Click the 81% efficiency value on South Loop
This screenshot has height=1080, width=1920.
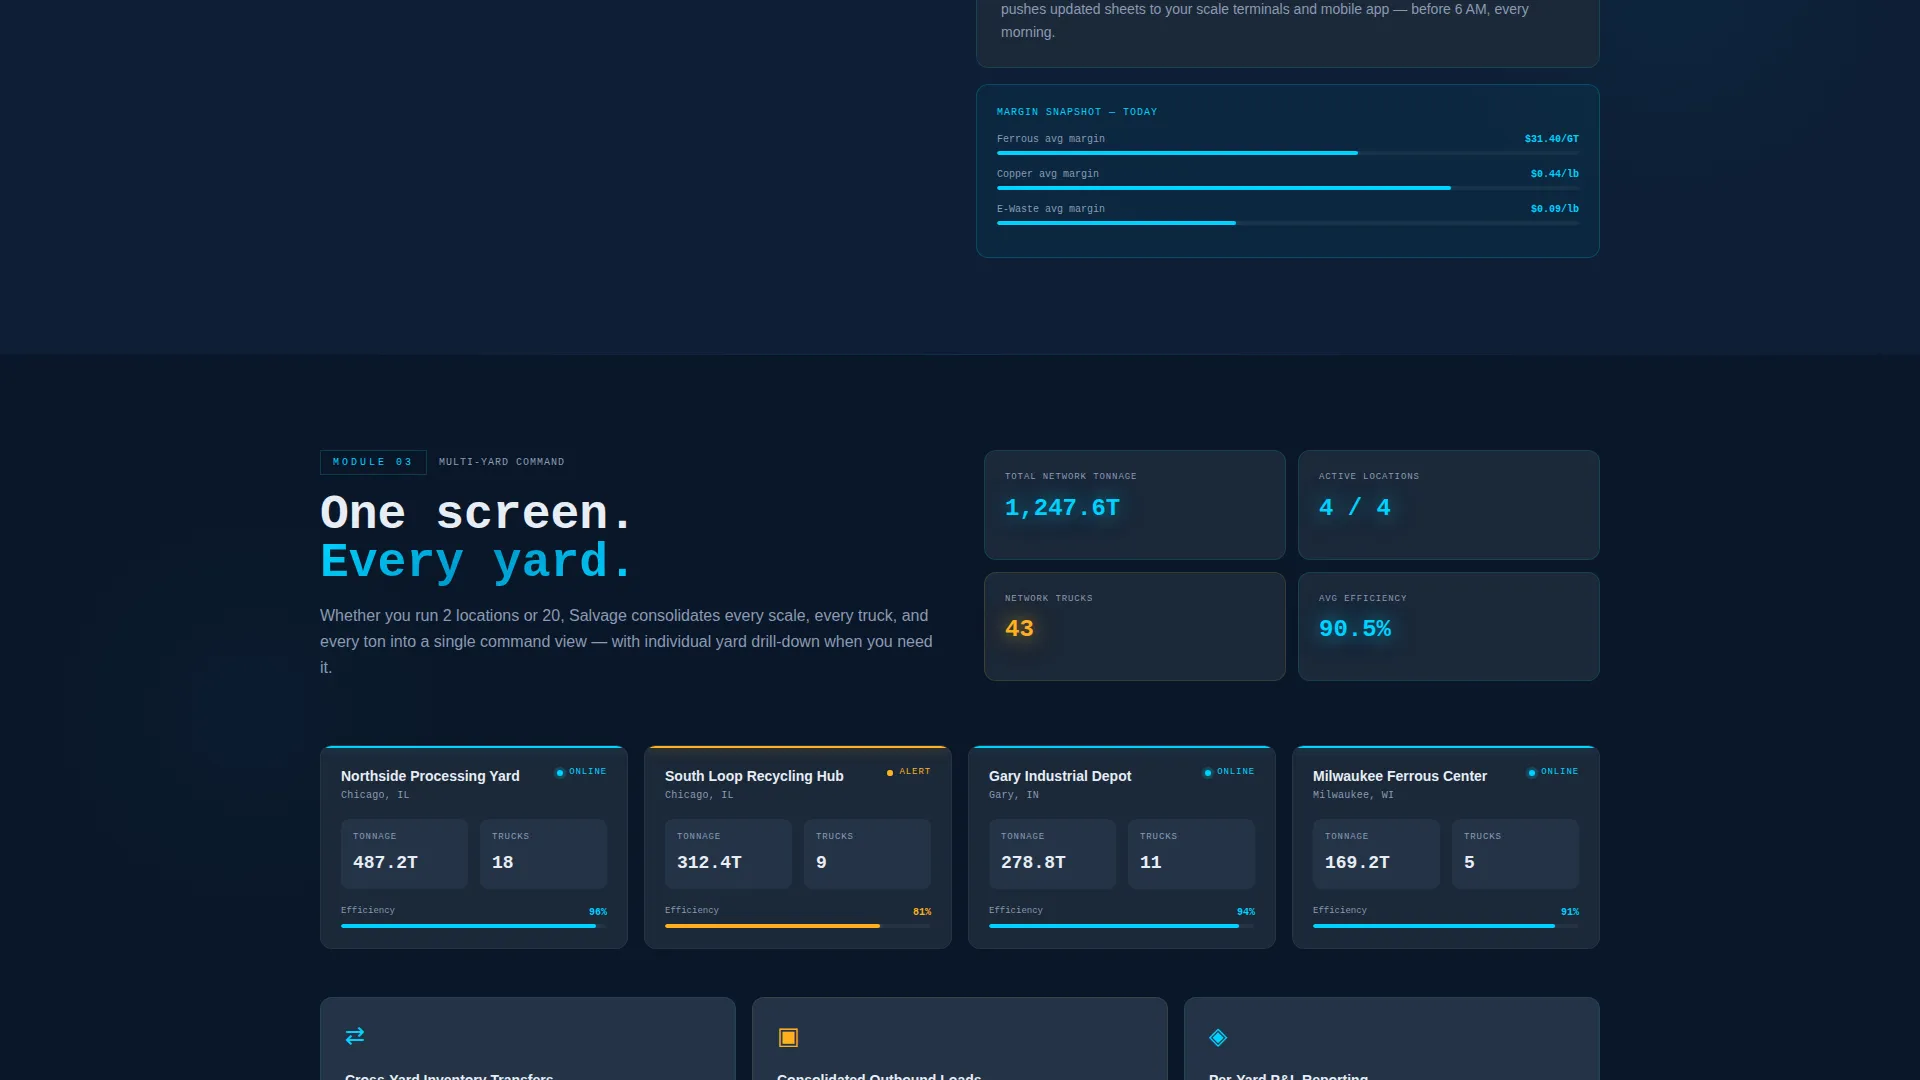(x=922, y=912)
